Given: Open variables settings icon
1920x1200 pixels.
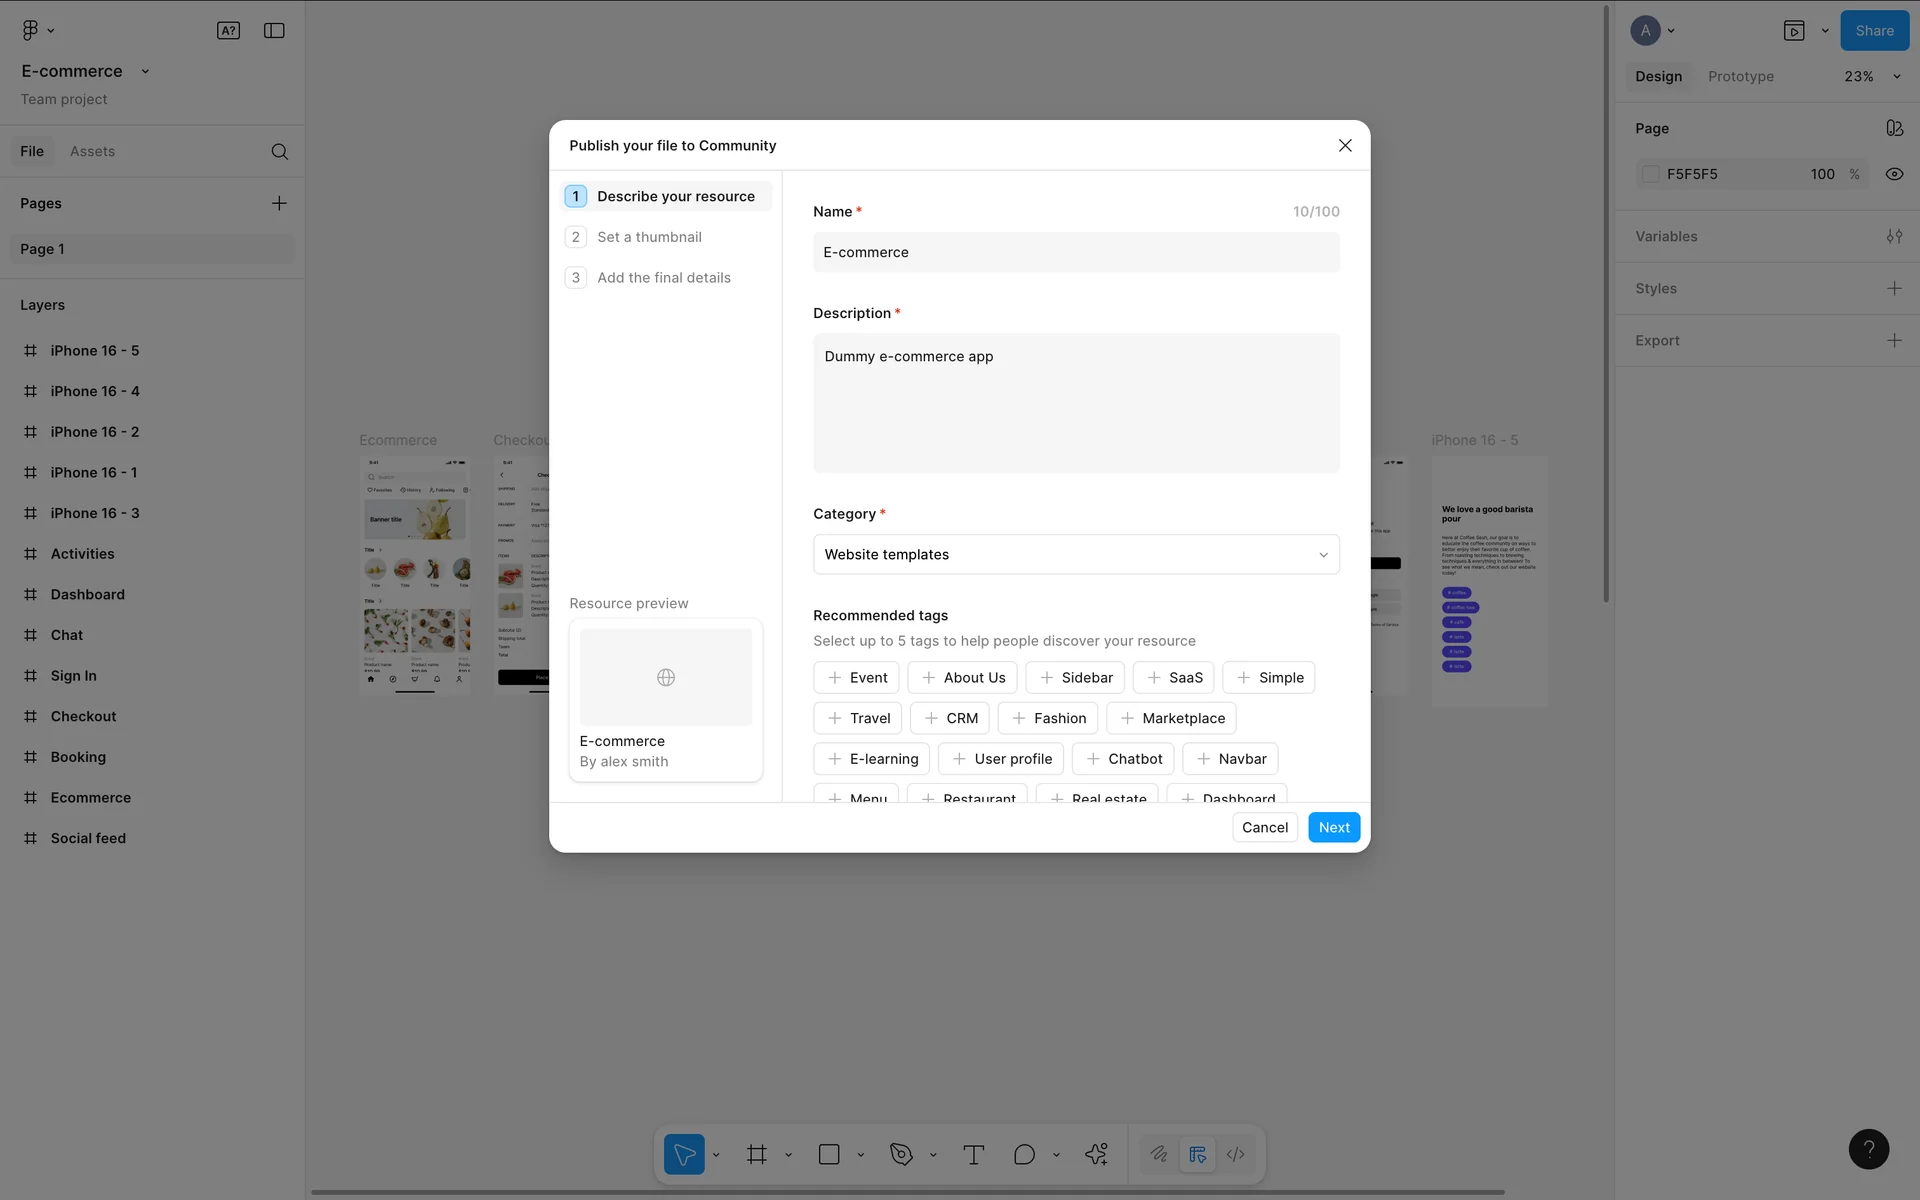Looking at the screenshot, I should click(1894, 236).
